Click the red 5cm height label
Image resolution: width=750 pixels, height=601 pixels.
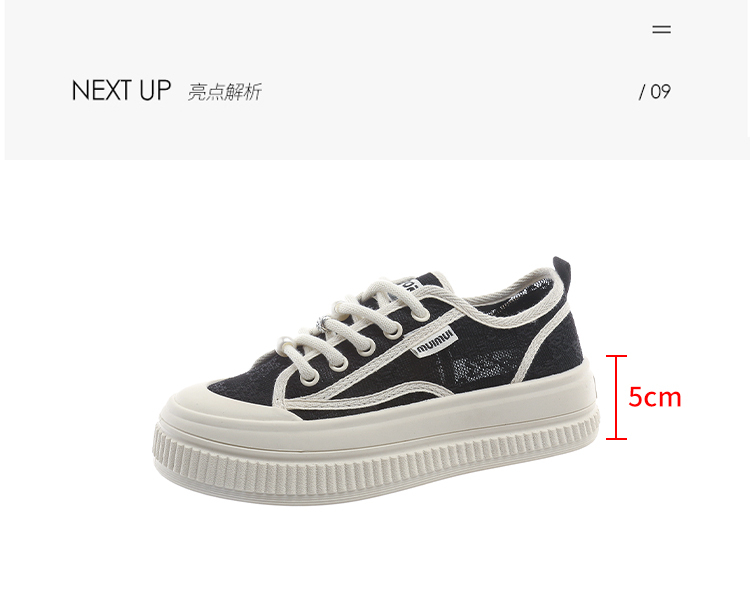655,397
